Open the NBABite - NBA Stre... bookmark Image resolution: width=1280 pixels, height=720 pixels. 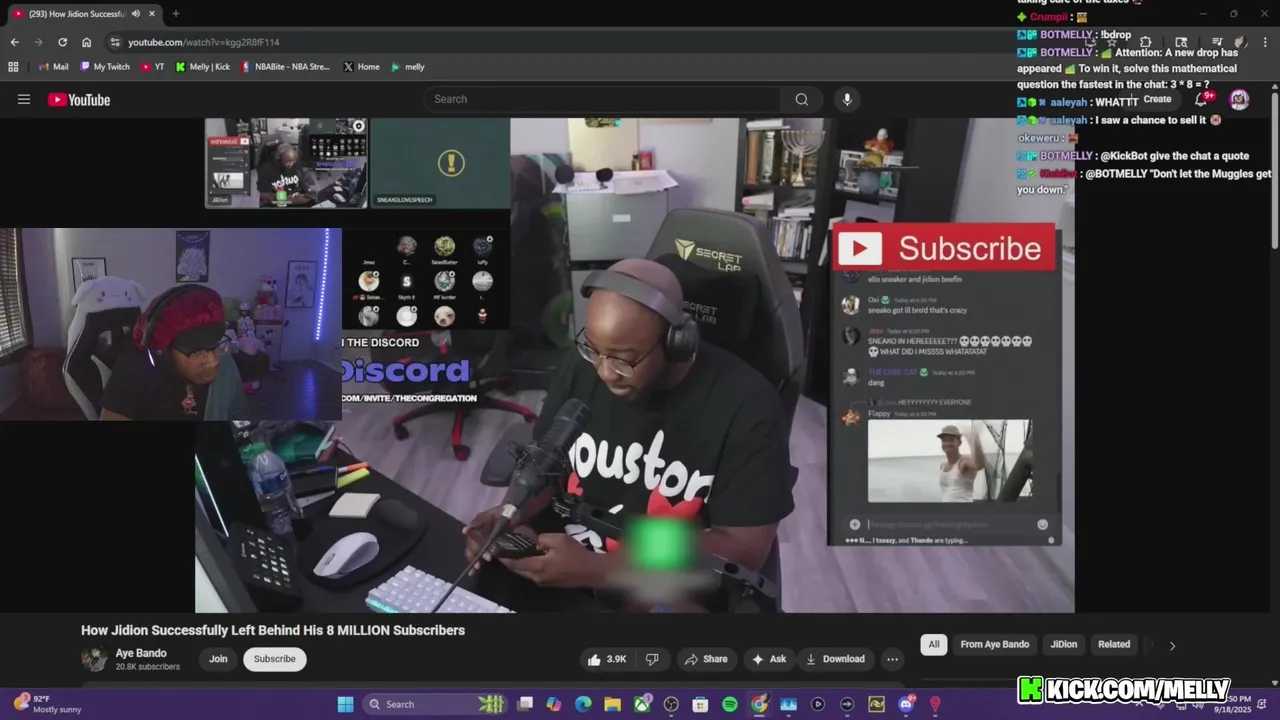pos(285,67)
